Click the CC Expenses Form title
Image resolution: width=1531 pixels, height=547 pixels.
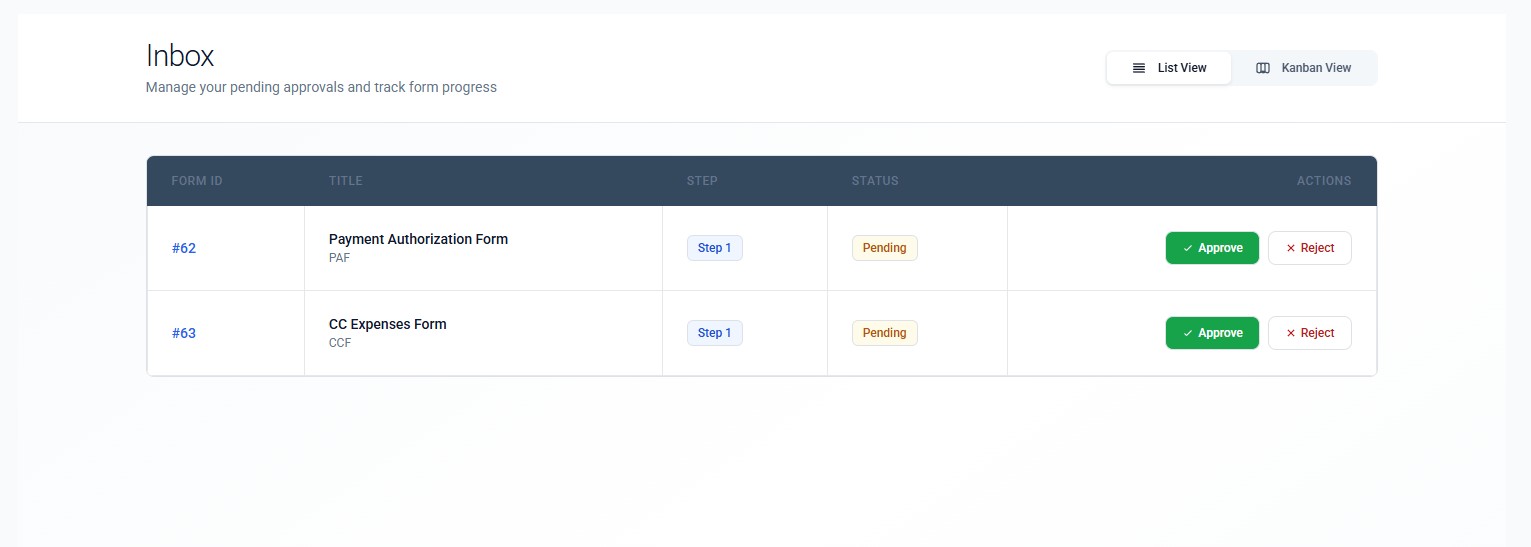pos(387,324)
